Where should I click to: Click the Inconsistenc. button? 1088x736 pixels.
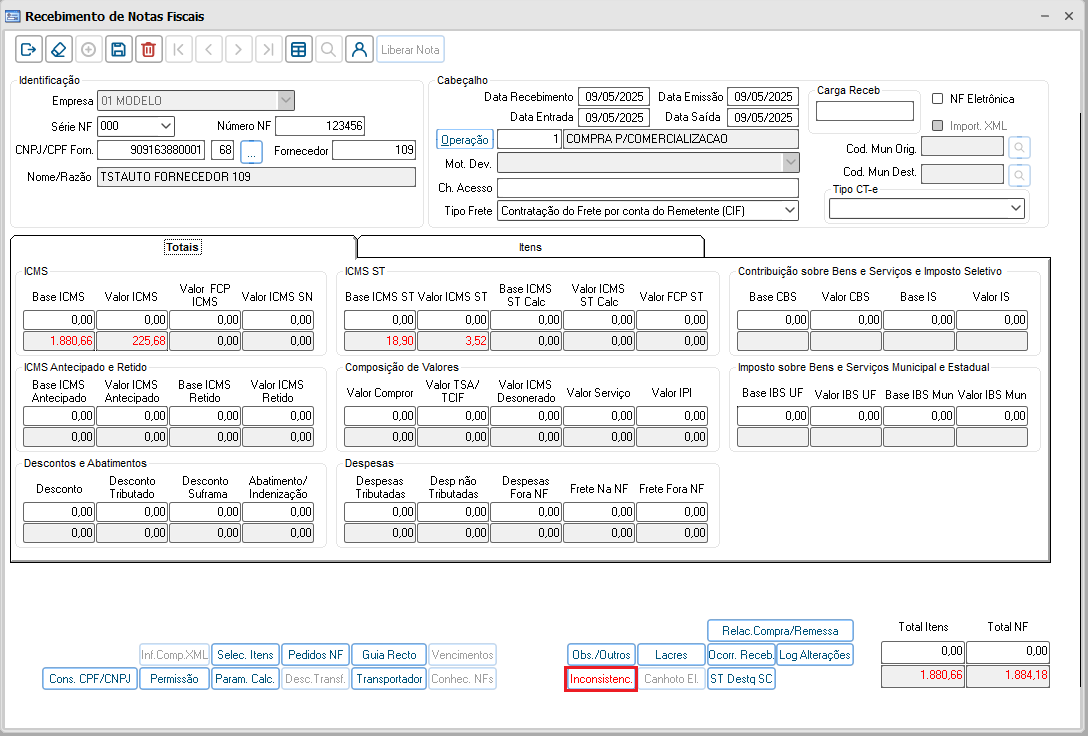click(x=601, y=679)
